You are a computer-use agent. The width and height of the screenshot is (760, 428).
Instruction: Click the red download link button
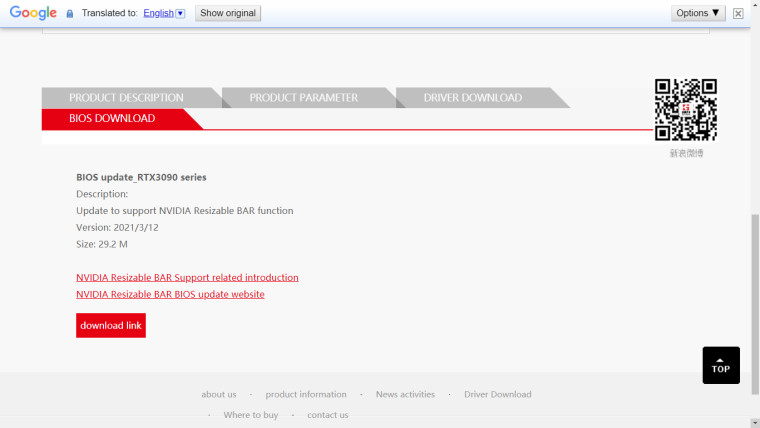(x=111, y=325)
